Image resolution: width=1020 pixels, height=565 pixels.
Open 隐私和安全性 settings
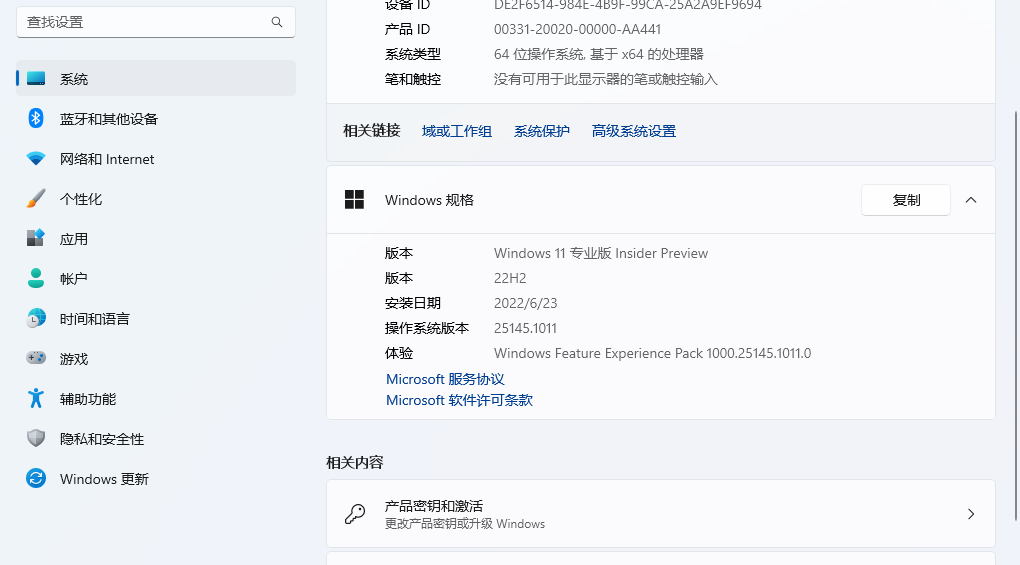point(156,439)
